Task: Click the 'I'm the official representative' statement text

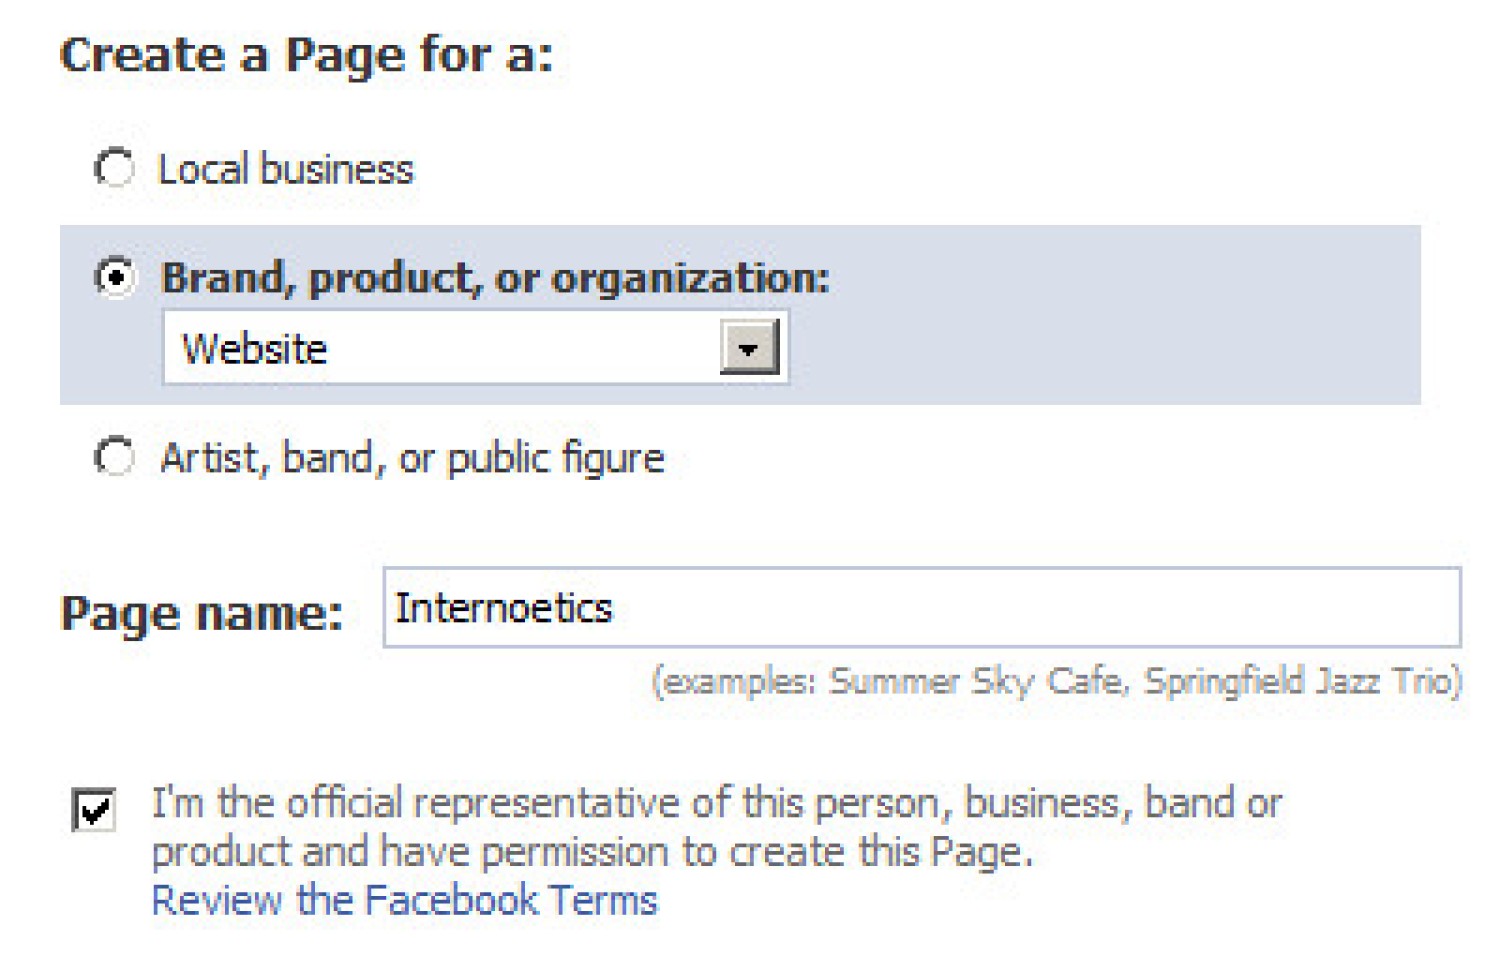Action: (716, 804)
